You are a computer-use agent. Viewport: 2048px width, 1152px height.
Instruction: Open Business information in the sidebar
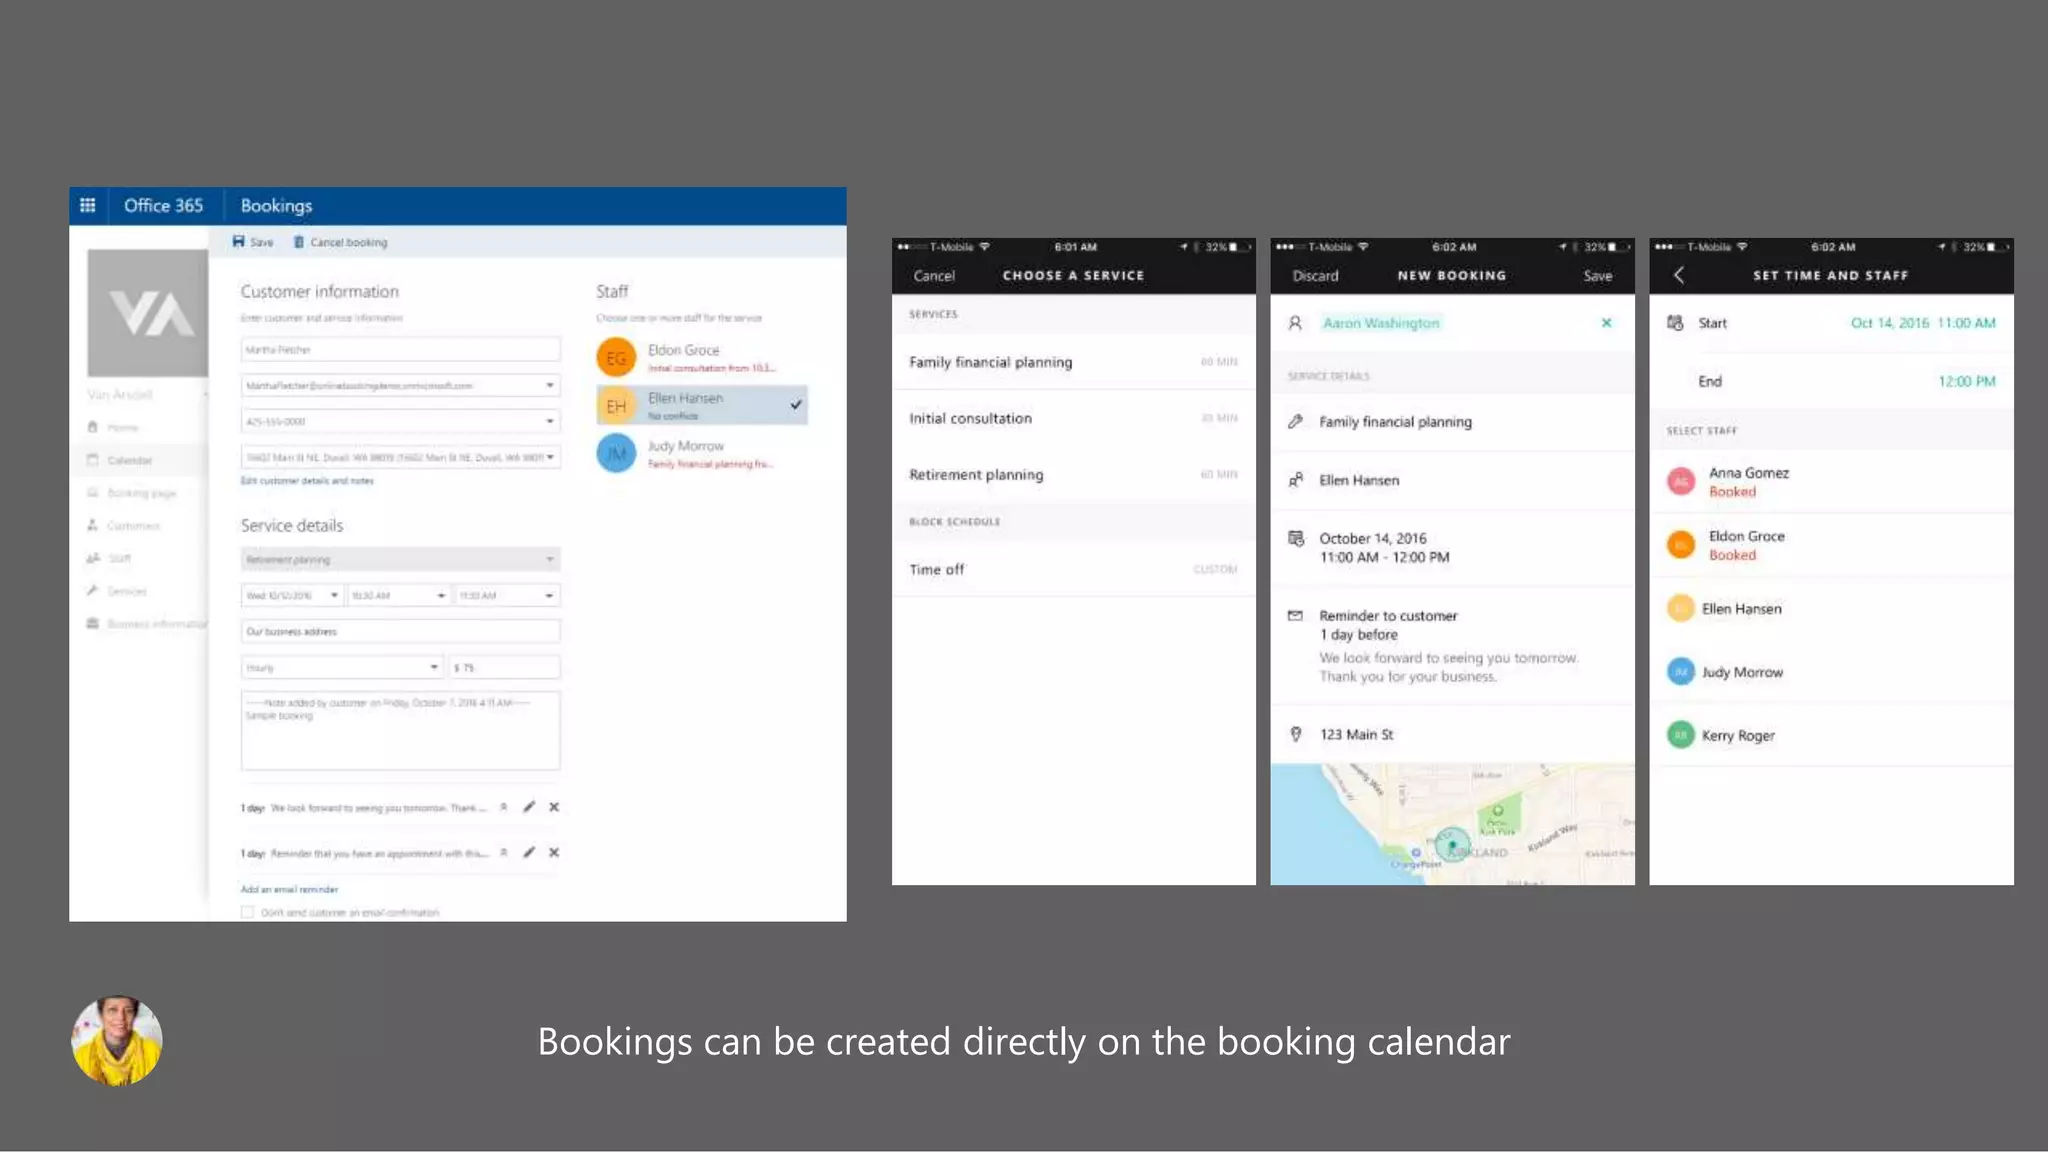[x=146, y=623]
